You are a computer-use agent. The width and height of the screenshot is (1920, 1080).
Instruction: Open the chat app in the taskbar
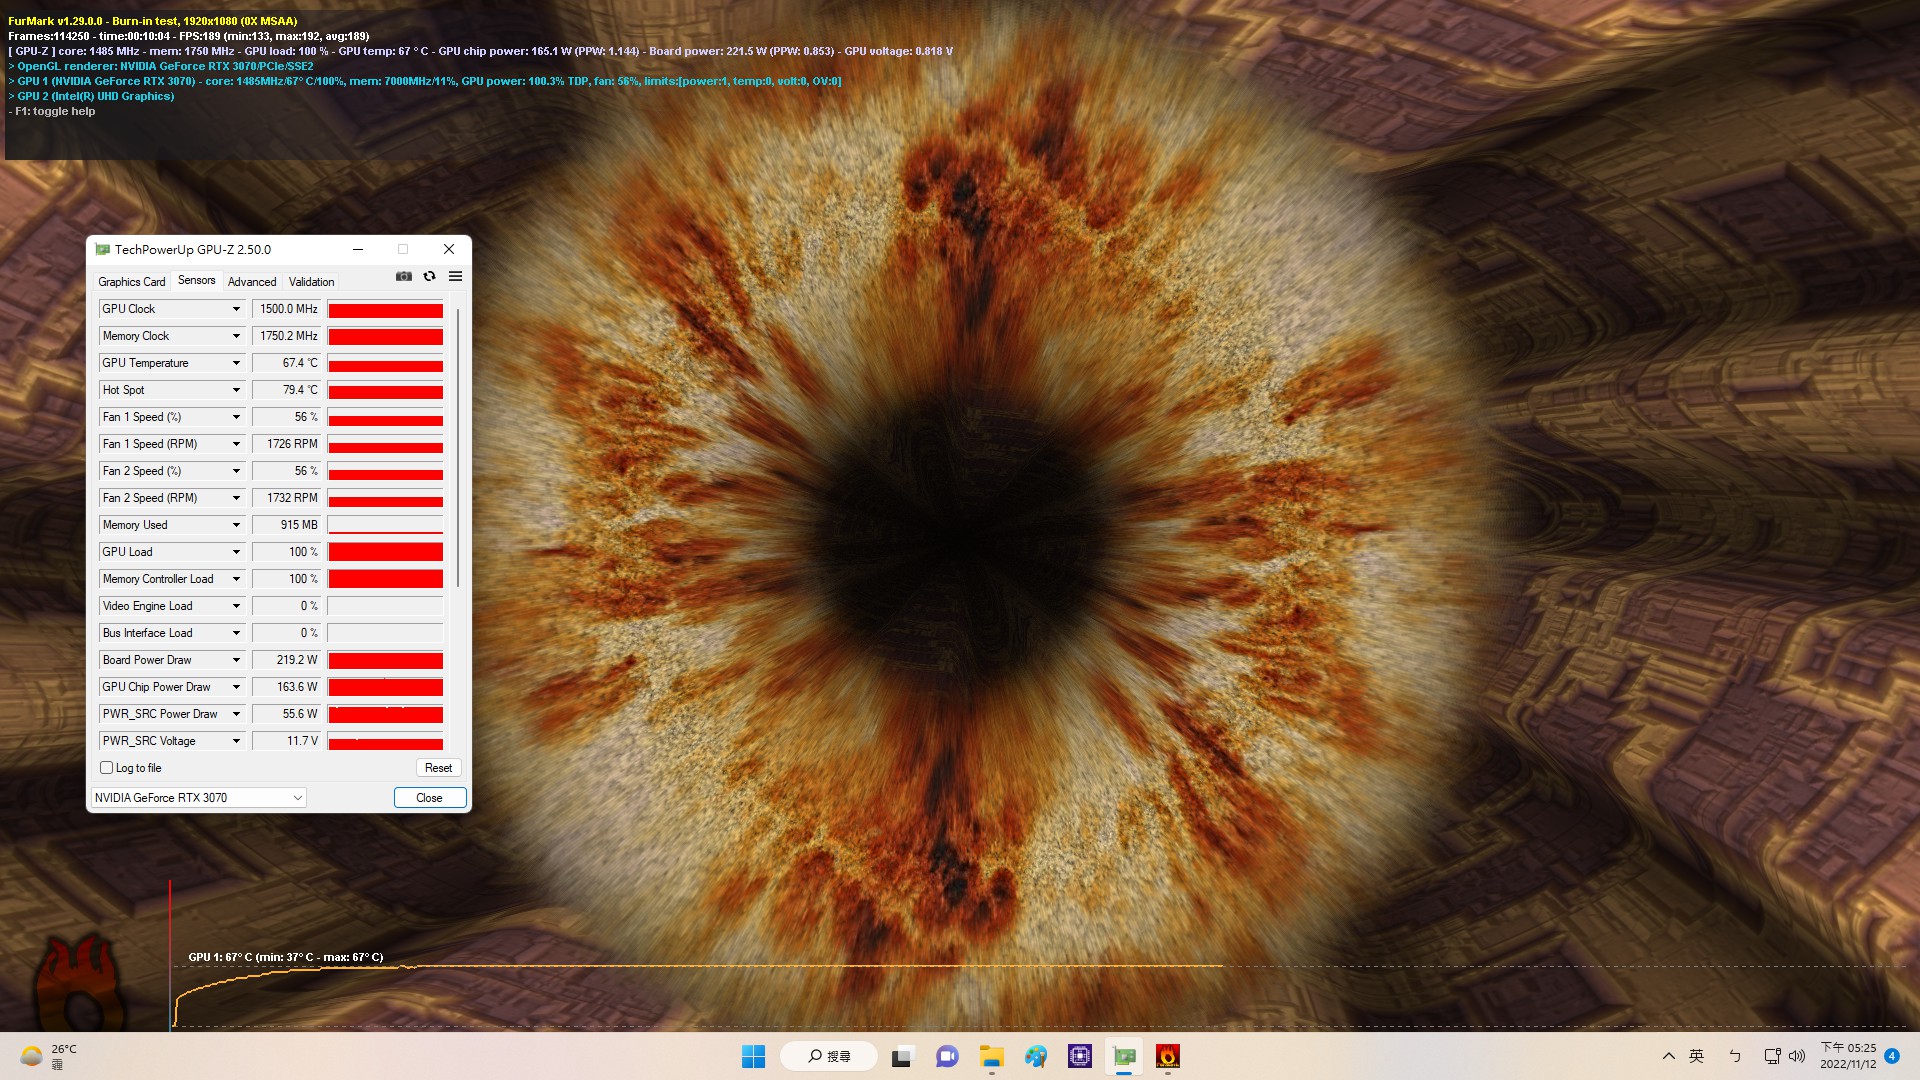tap(947, 1056)
